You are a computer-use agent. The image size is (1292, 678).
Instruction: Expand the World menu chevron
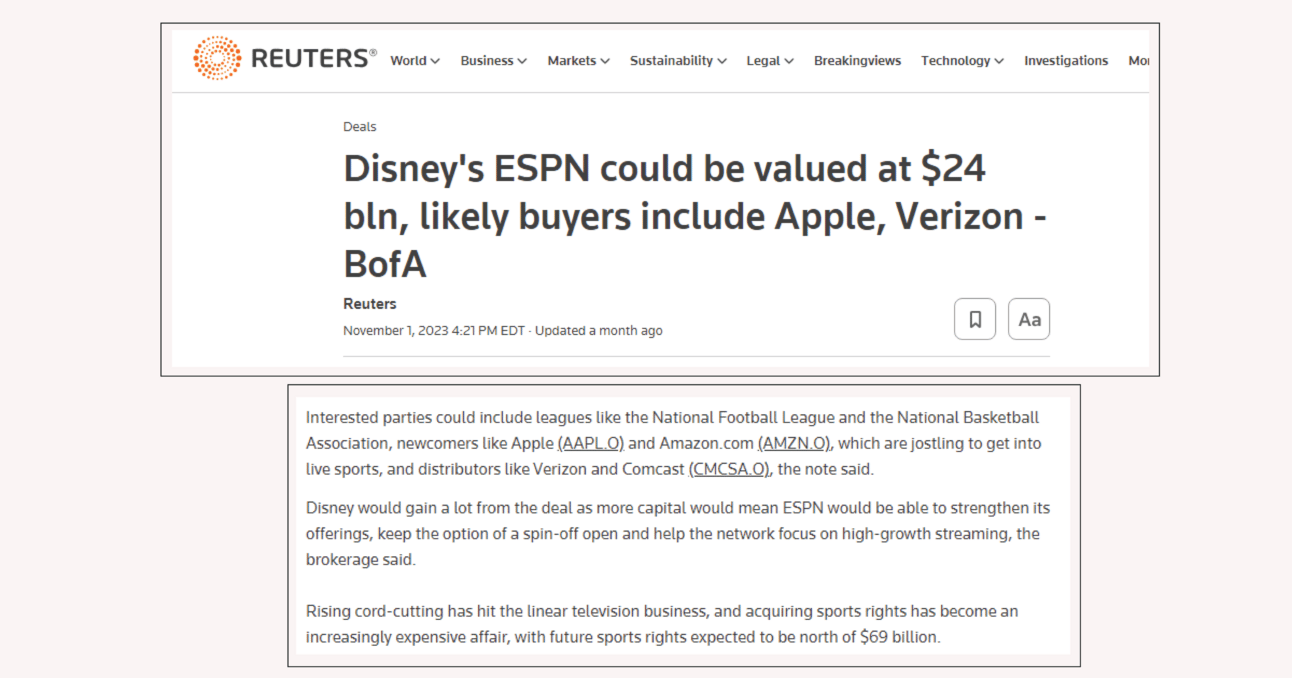click(435, 61)
